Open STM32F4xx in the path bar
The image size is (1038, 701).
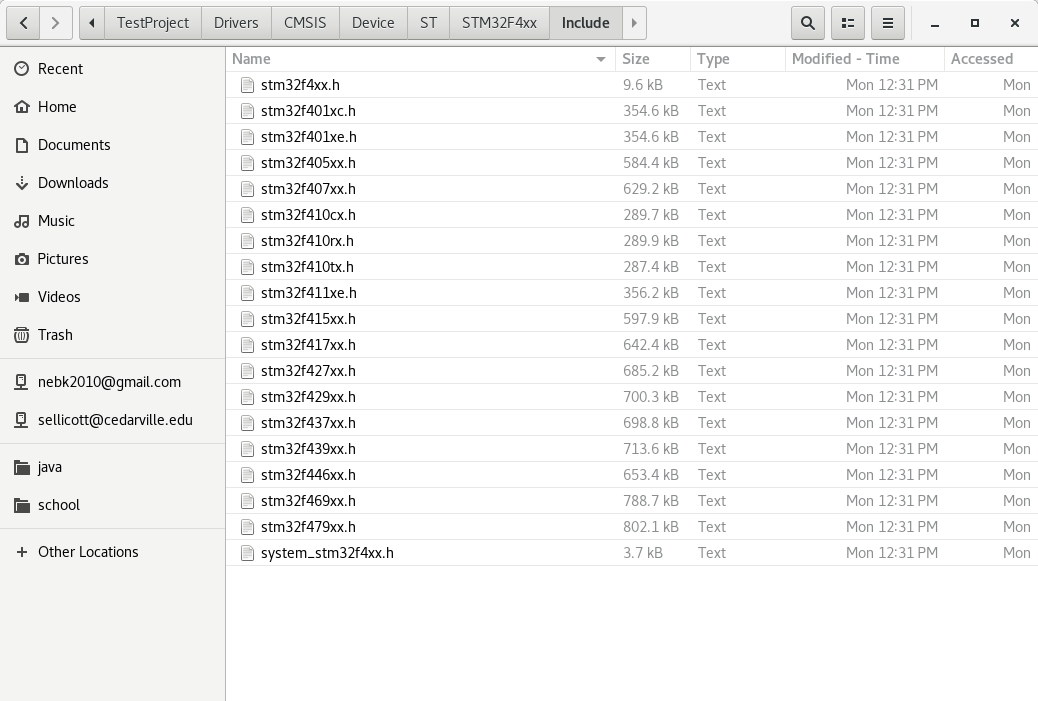499,23
